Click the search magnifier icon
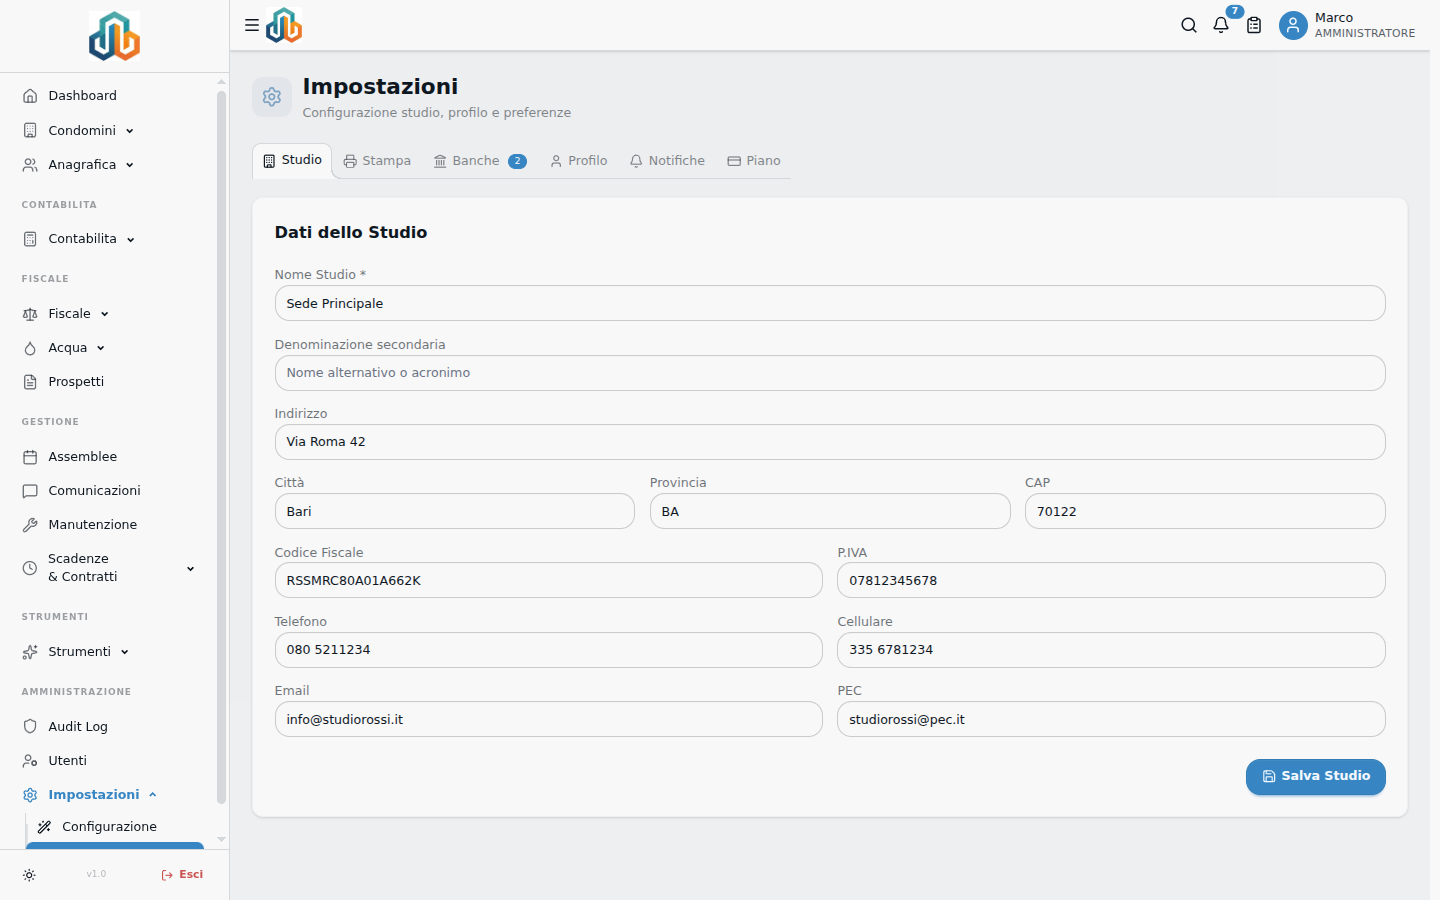The height and width of the screenshot is (900, 1440). coord(1189,25)
